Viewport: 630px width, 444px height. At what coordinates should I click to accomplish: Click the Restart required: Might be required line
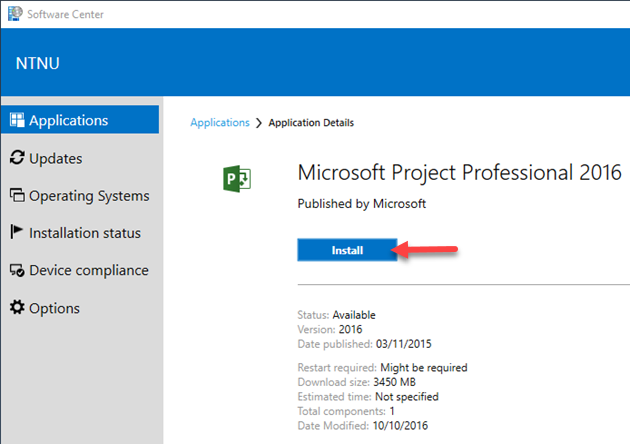click(x=382, y=368)
